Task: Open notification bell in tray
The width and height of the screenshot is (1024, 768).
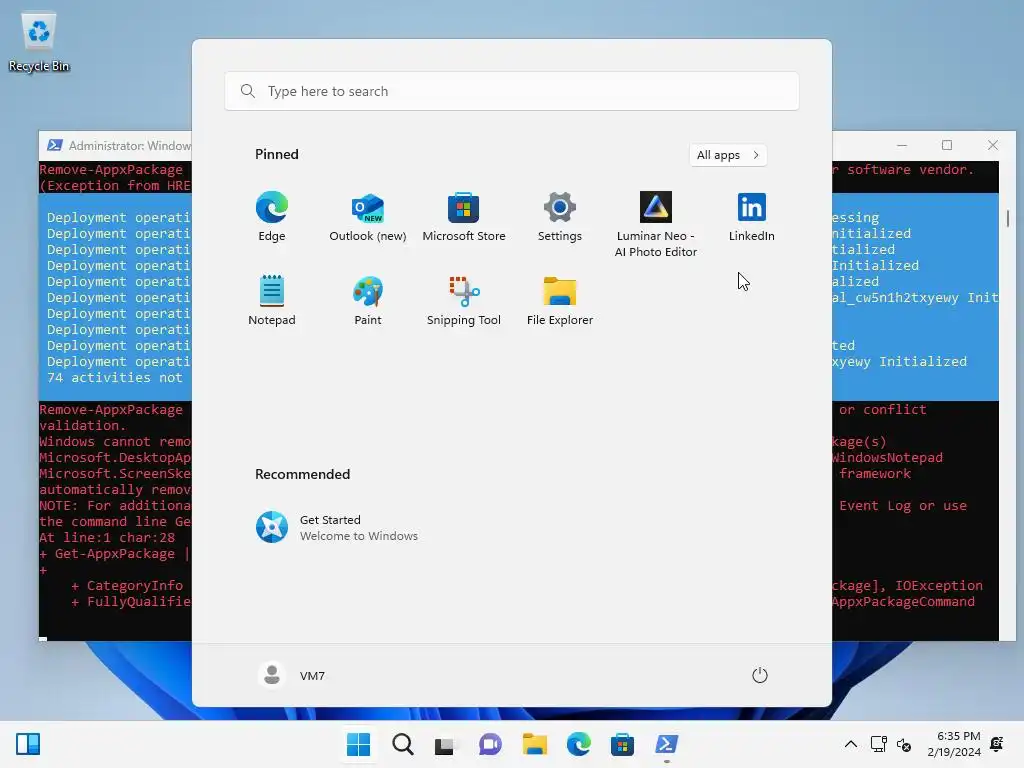Action: 997,744
